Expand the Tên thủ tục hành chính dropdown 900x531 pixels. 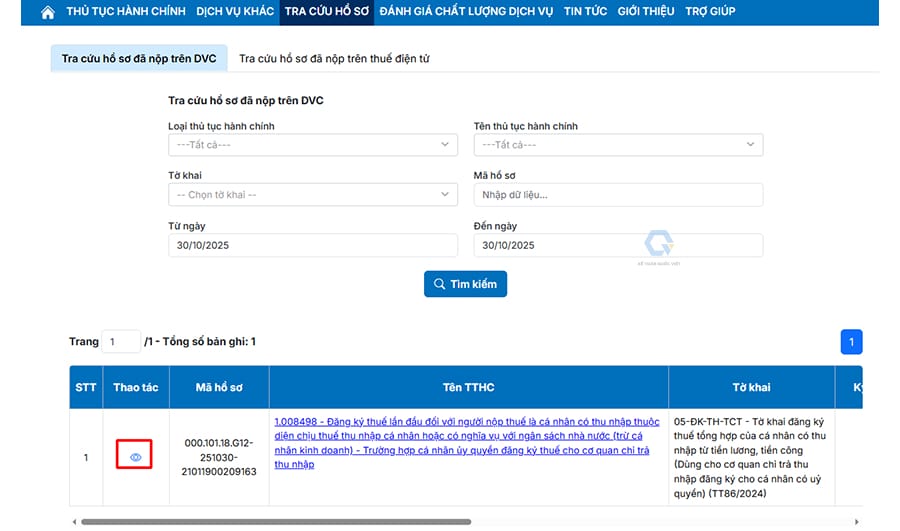pos(617,145)
